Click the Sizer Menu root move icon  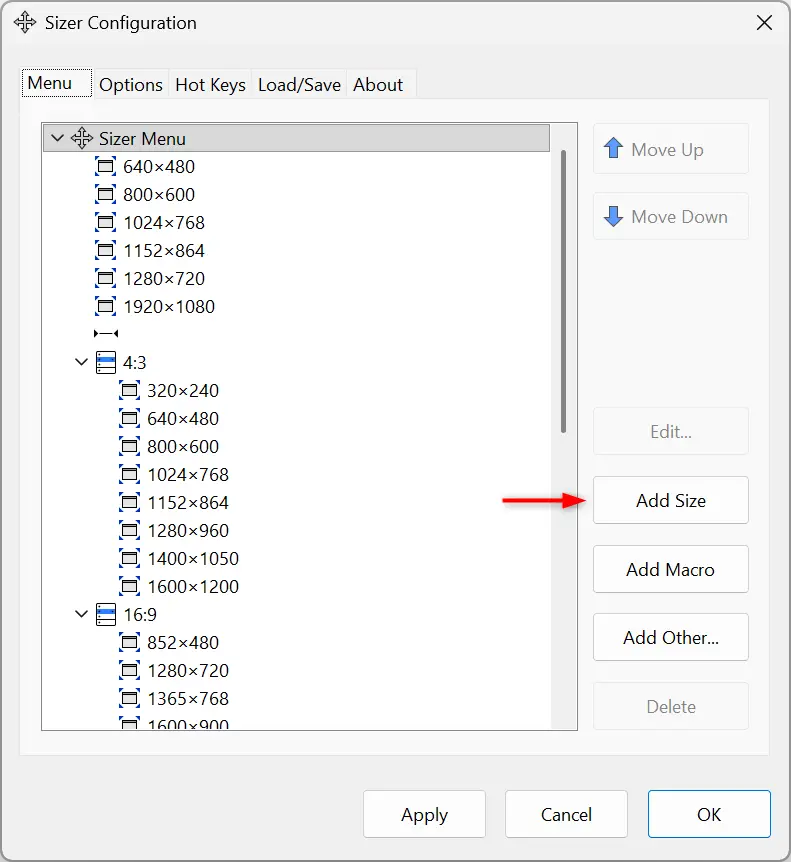82,138
